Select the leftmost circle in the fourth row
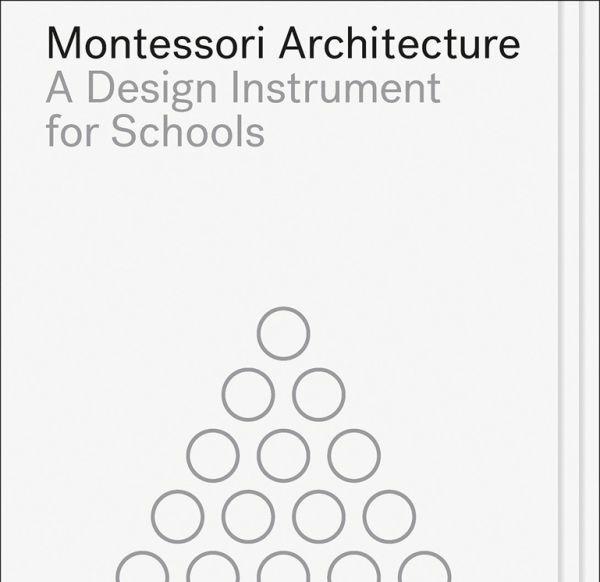Viewport: 600px width, 582px height. (177, 516)
